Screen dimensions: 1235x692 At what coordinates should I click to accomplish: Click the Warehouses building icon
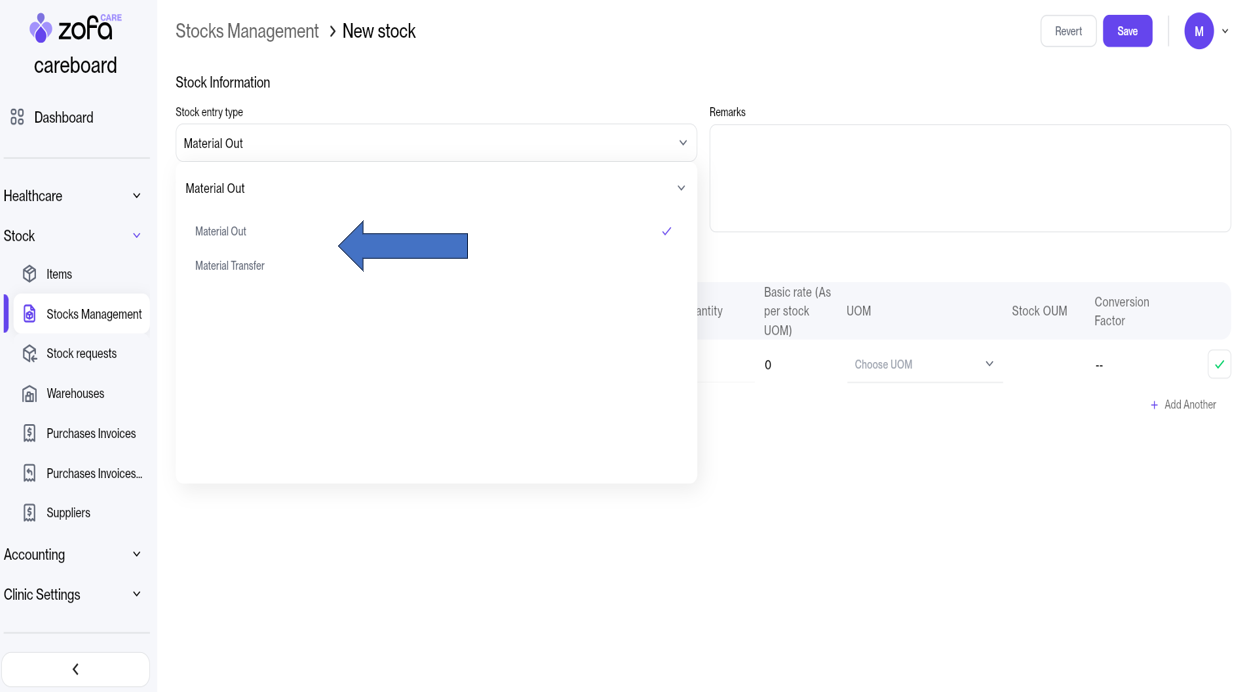coord(29,394)
